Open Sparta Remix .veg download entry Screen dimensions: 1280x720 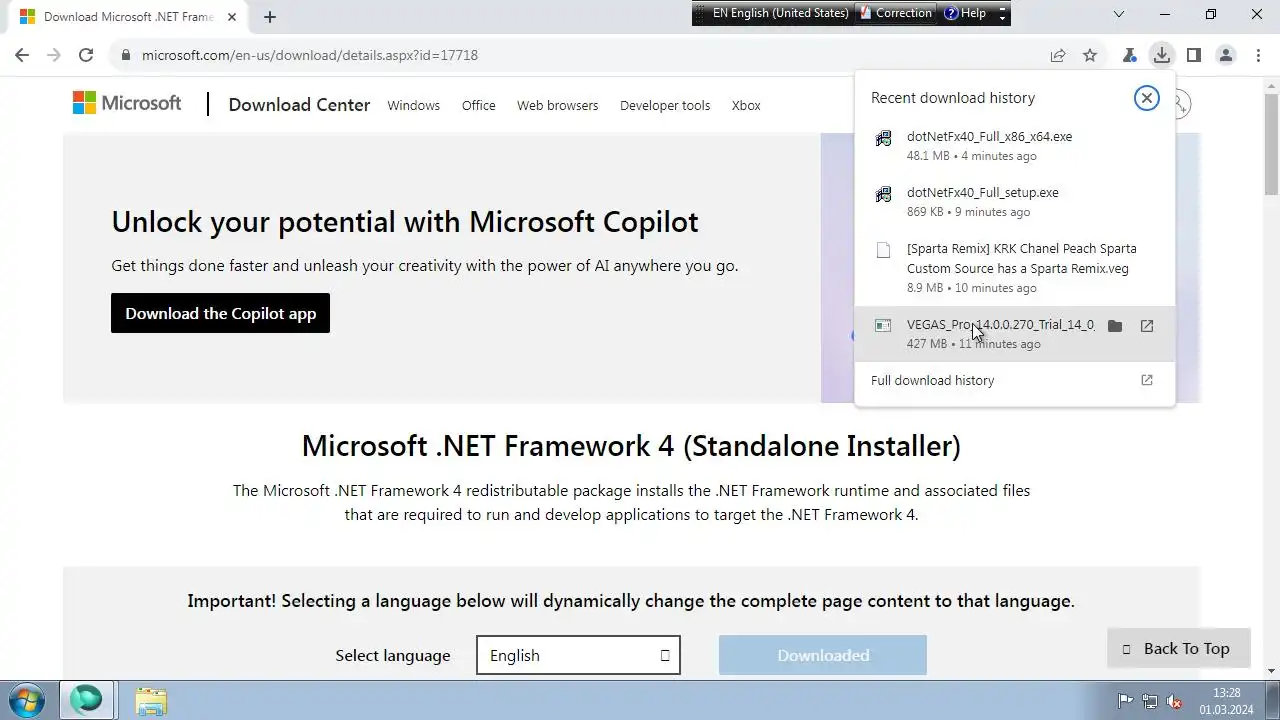pos(1015,268)
